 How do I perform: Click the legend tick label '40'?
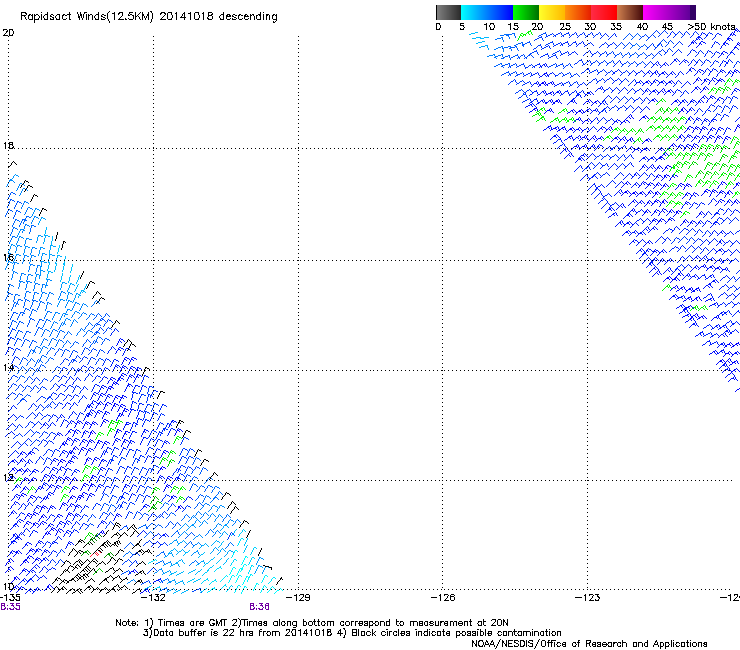point(642,27)
